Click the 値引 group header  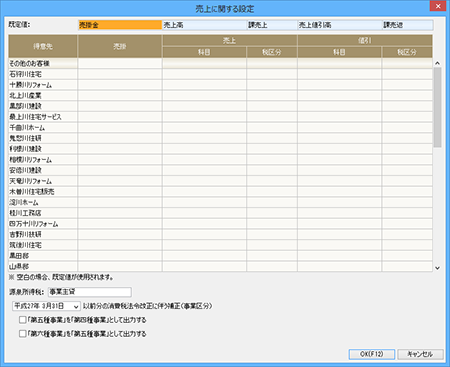pyautogui.click(x=365, y=41)
